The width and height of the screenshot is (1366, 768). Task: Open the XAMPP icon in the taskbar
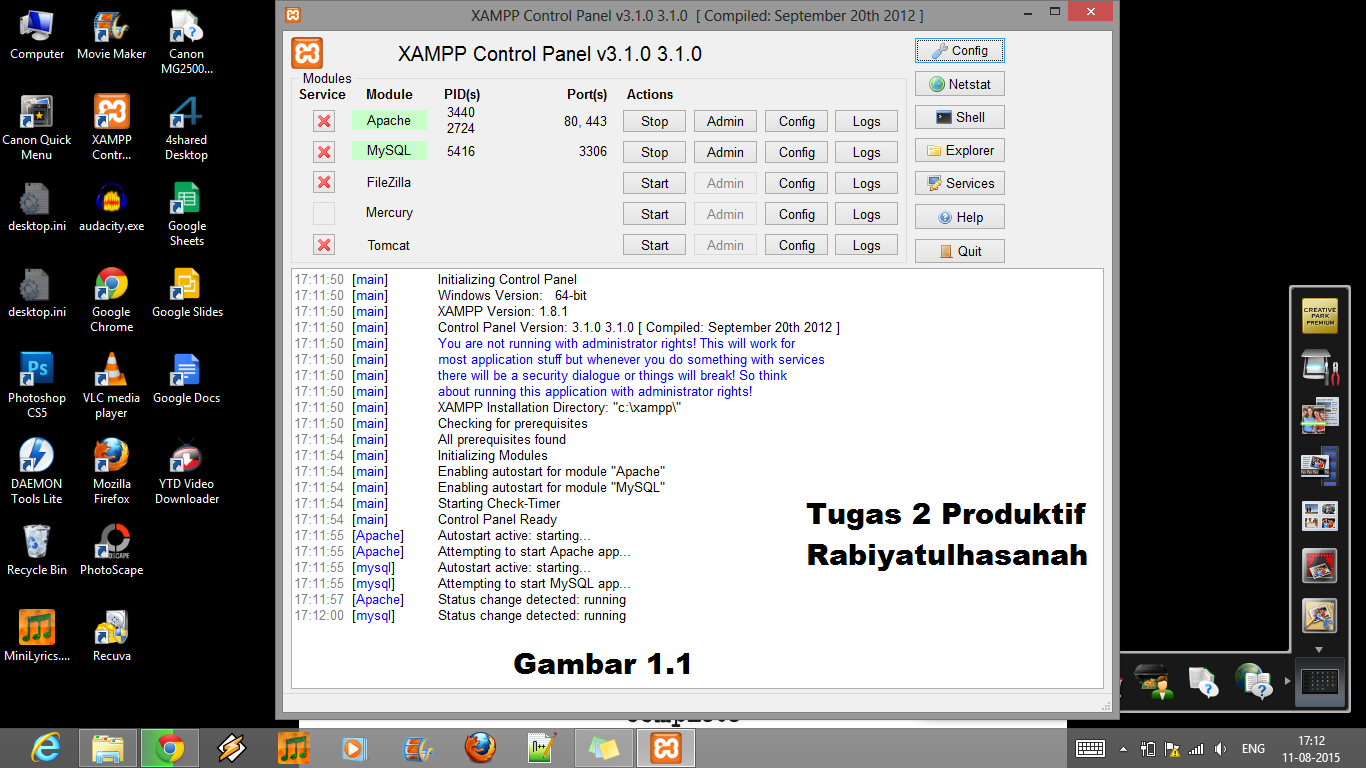(x=665, y=747)
